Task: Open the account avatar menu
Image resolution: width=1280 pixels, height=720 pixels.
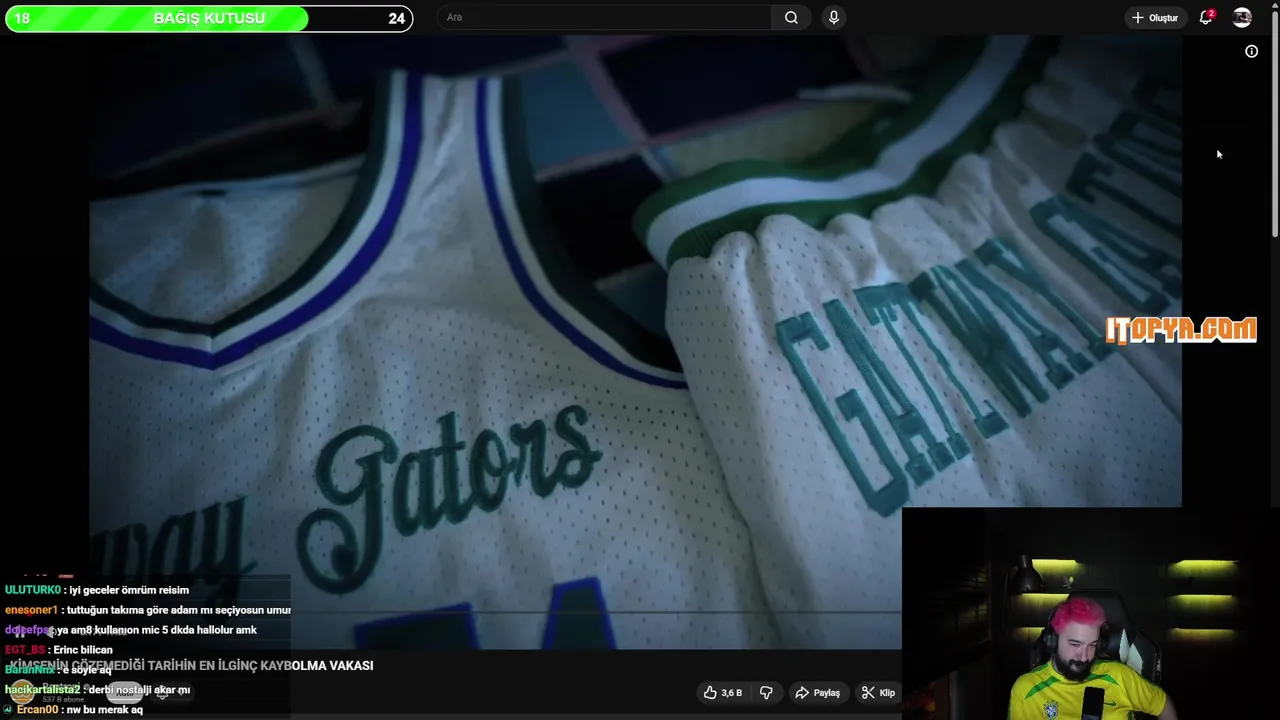Action: tap(1242, 17)
